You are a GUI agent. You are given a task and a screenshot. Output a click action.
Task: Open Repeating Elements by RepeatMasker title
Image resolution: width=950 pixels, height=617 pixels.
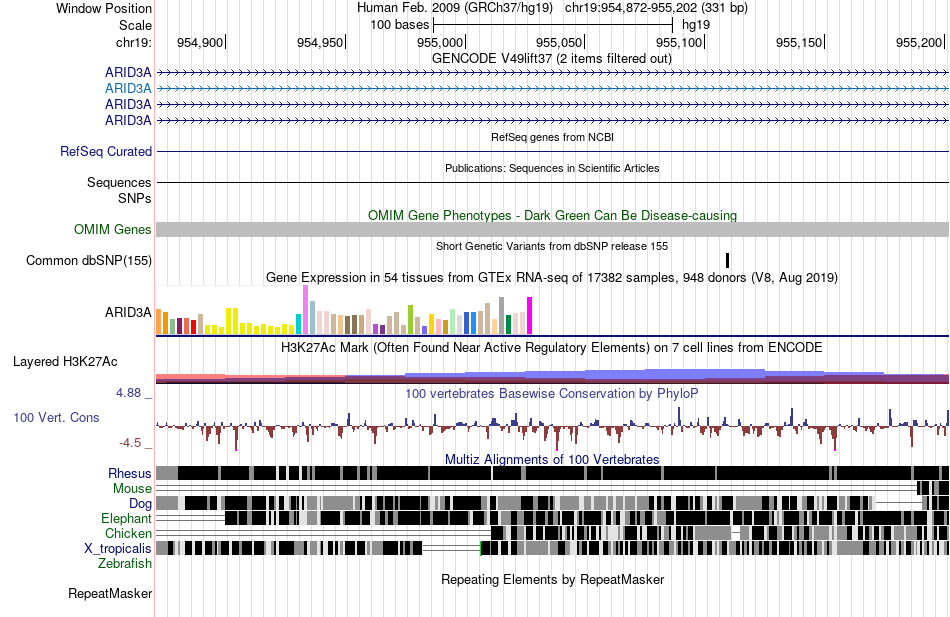point(553,579)
